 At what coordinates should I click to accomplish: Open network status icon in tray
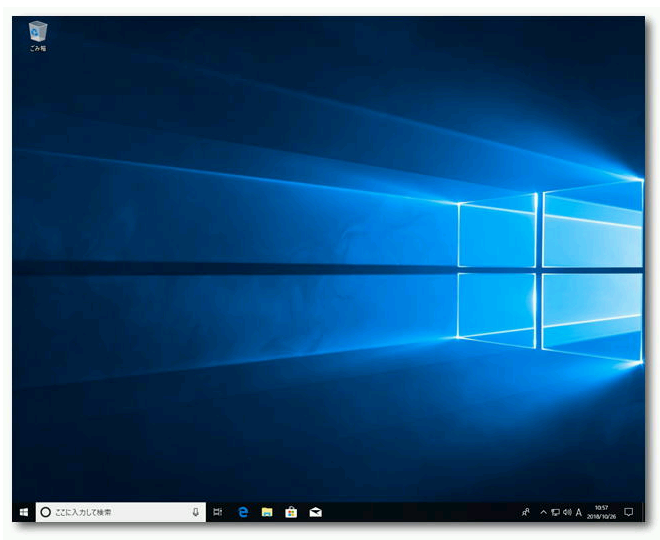click(555, 512)
